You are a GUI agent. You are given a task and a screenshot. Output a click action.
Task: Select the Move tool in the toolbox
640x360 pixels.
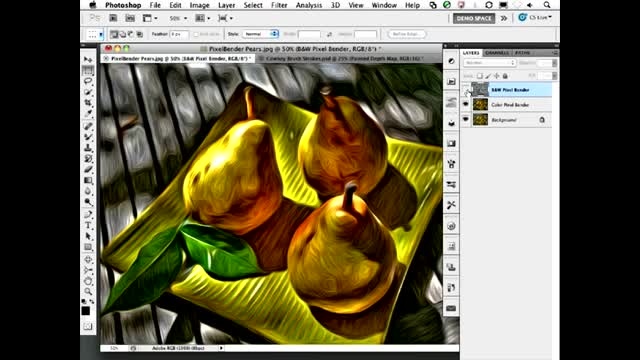pos(88,60)
